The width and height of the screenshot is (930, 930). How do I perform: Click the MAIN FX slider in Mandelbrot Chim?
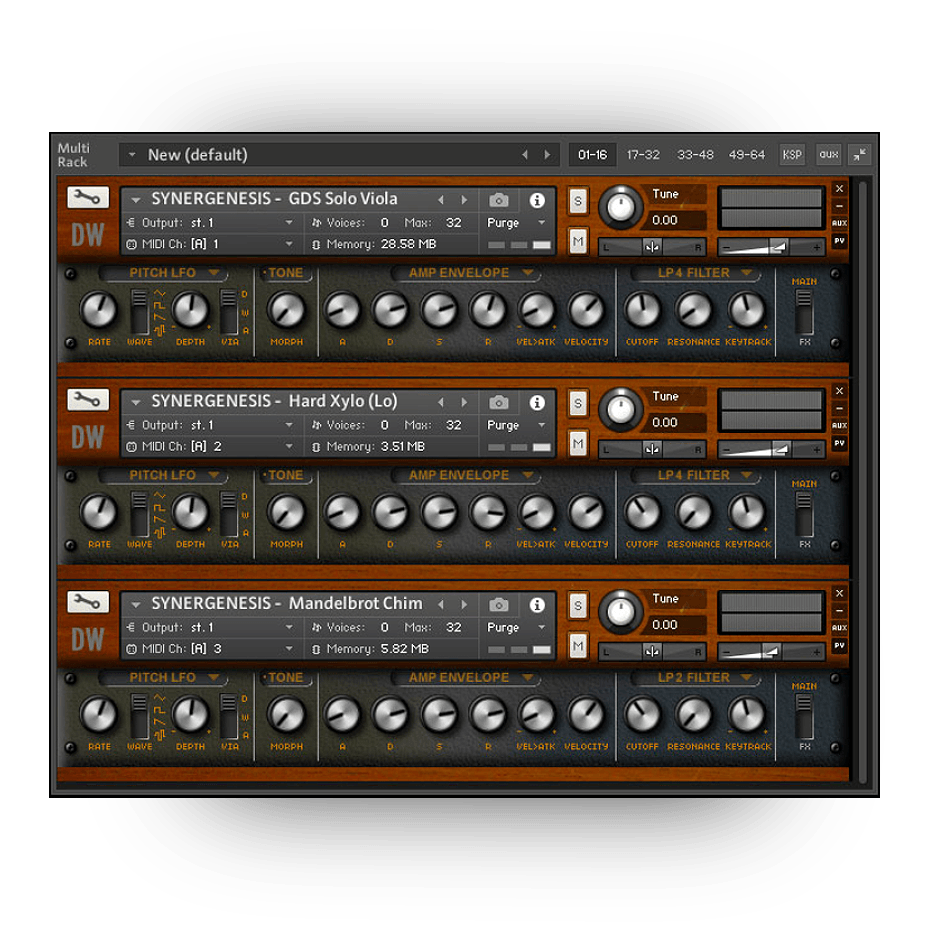pyautogui.click(x=804, y=717)
